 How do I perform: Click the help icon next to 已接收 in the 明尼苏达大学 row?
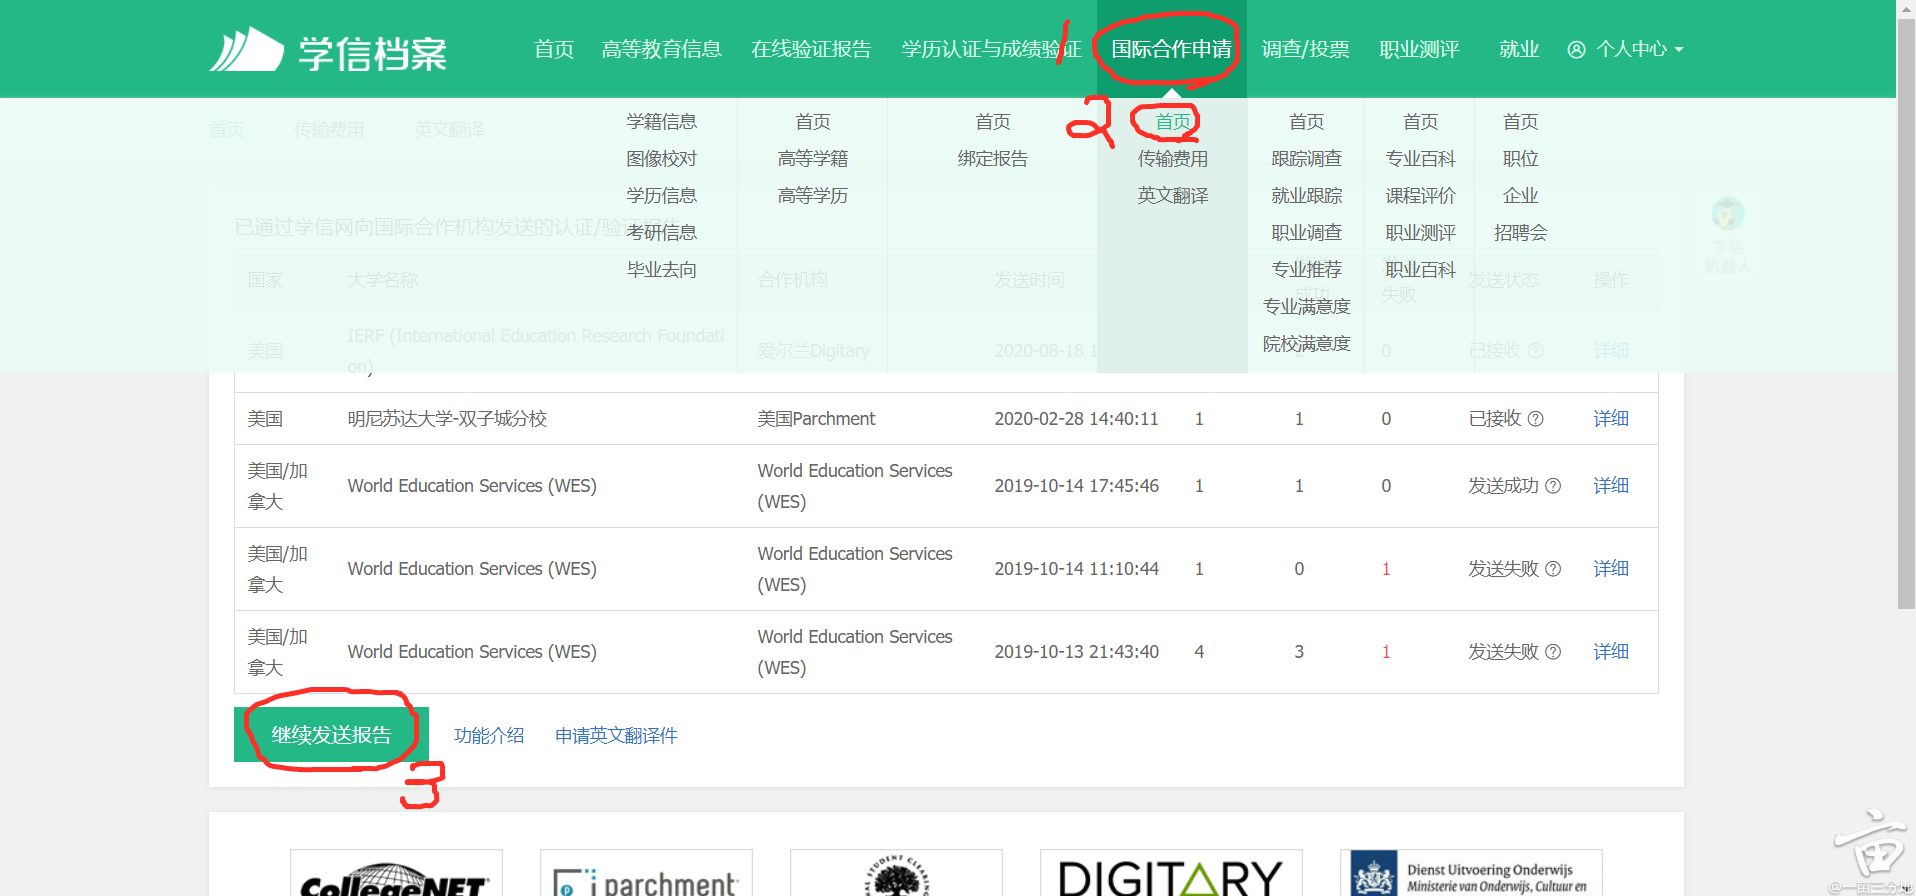(1536, 419)
